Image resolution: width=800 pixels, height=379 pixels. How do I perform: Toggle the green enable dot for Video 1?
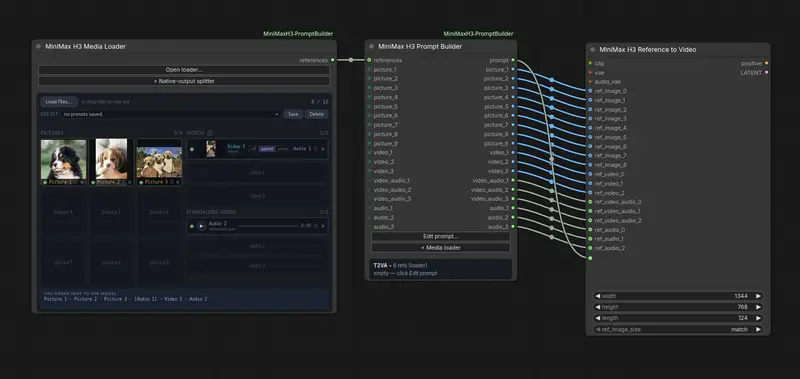click(192, 149)
